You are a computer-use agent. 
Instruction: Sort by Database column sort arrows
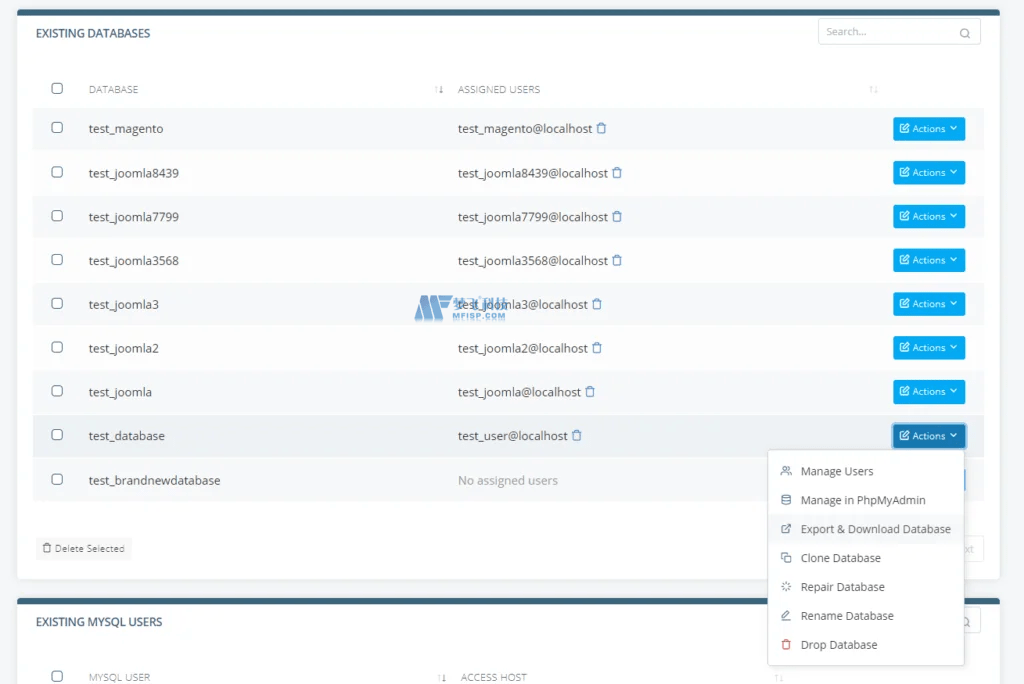coord(439,90)
